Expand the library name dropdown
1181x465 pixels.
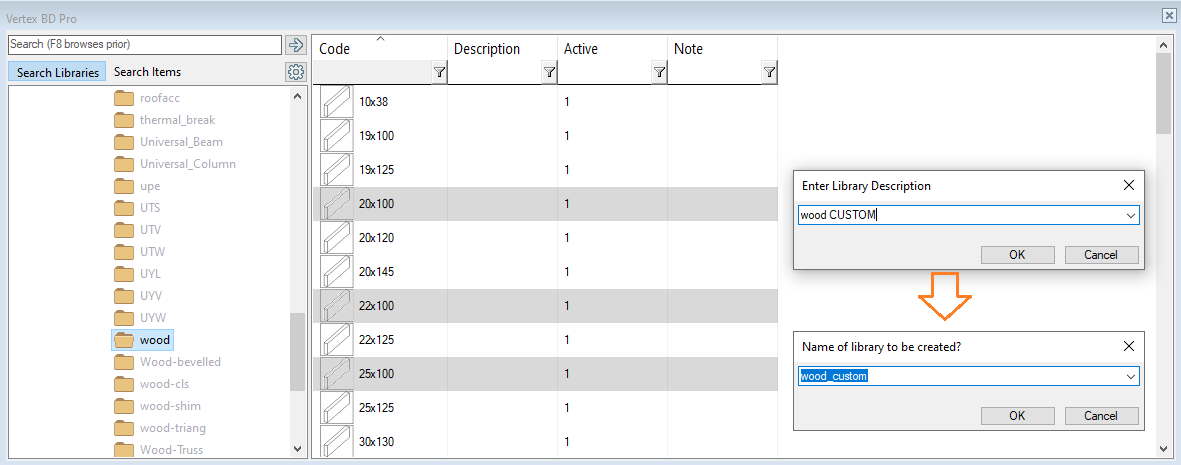click(x=1130, y=377)
